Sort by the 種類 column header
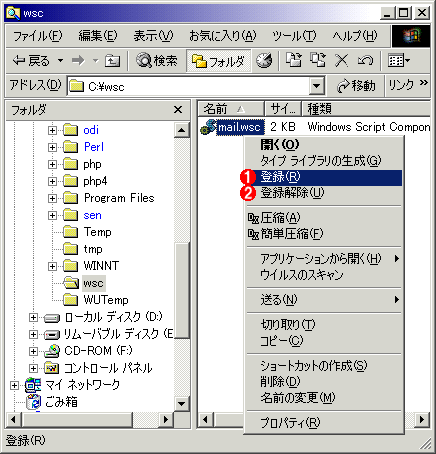 pyautogui.click(x=366, y=109)
